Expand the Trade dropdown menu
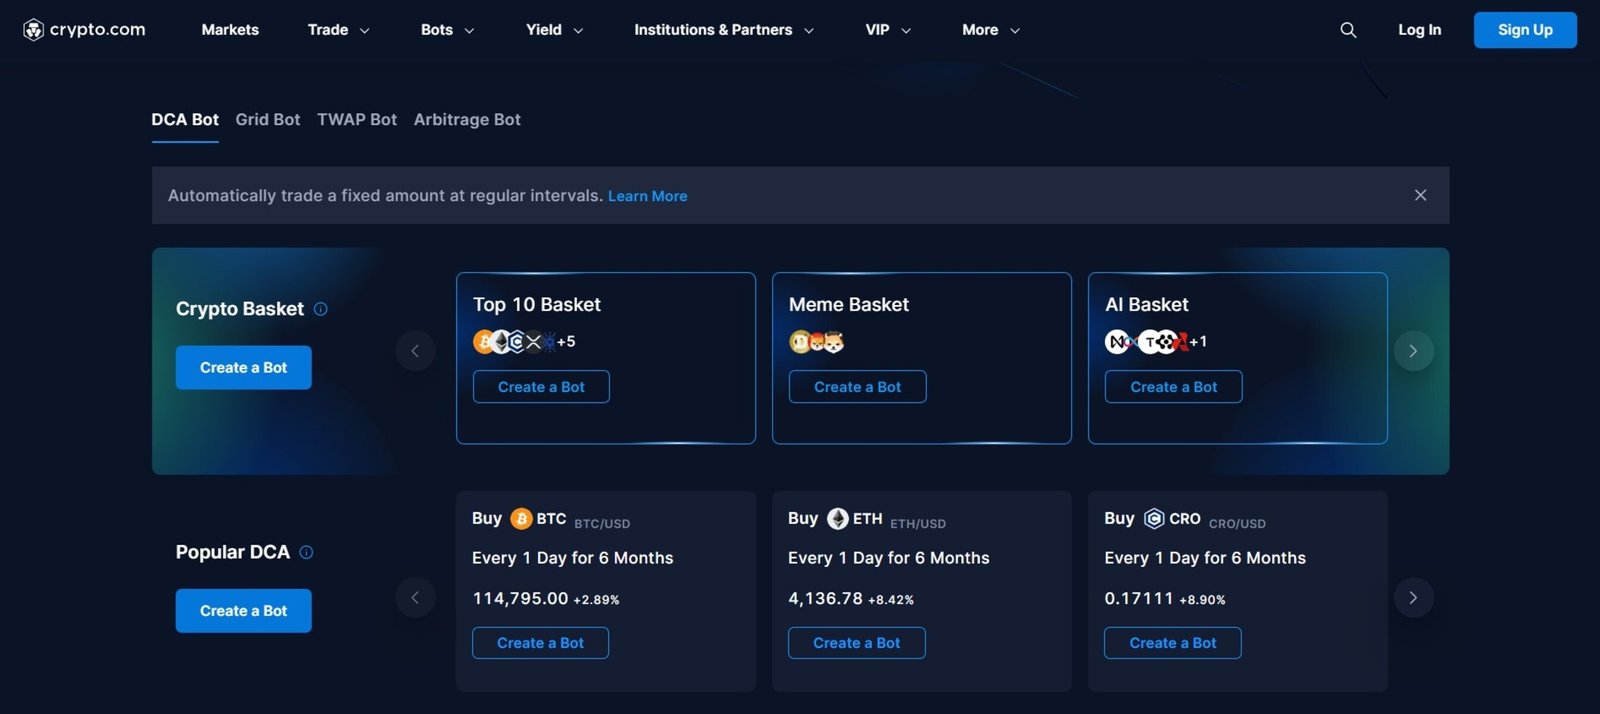 [338, 30]
